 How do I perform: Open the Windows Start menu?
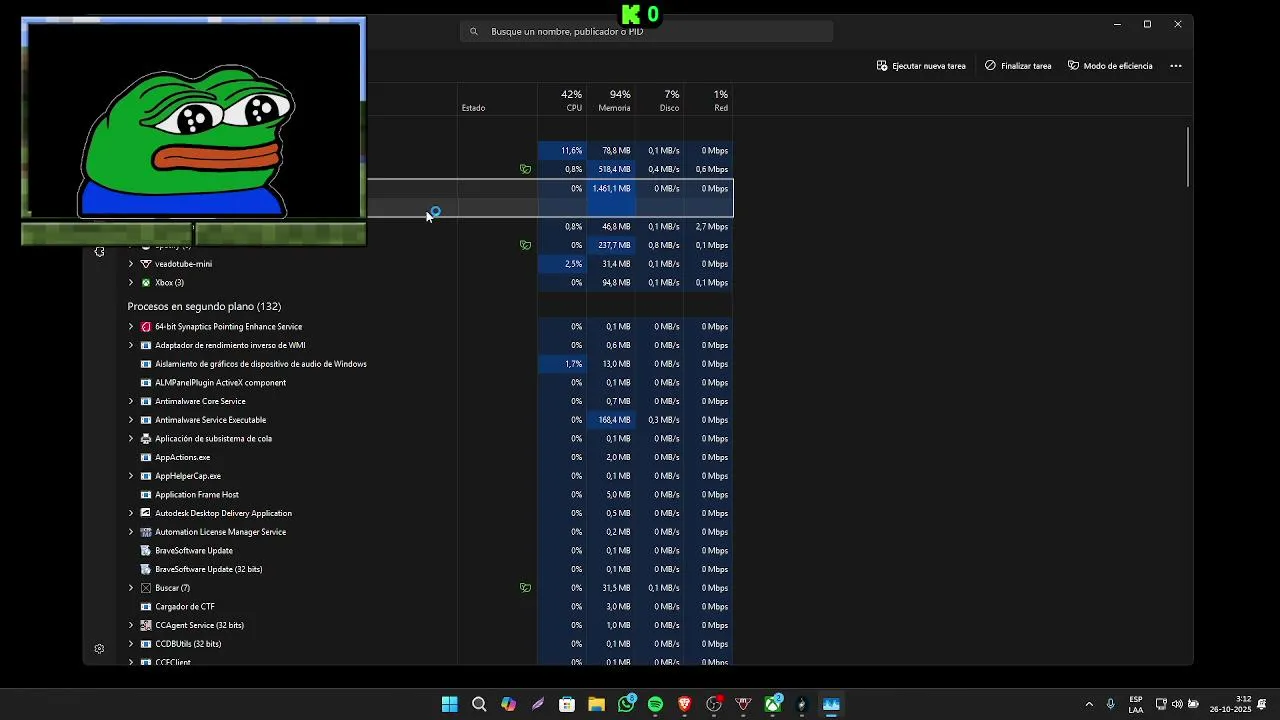(450, 704)
